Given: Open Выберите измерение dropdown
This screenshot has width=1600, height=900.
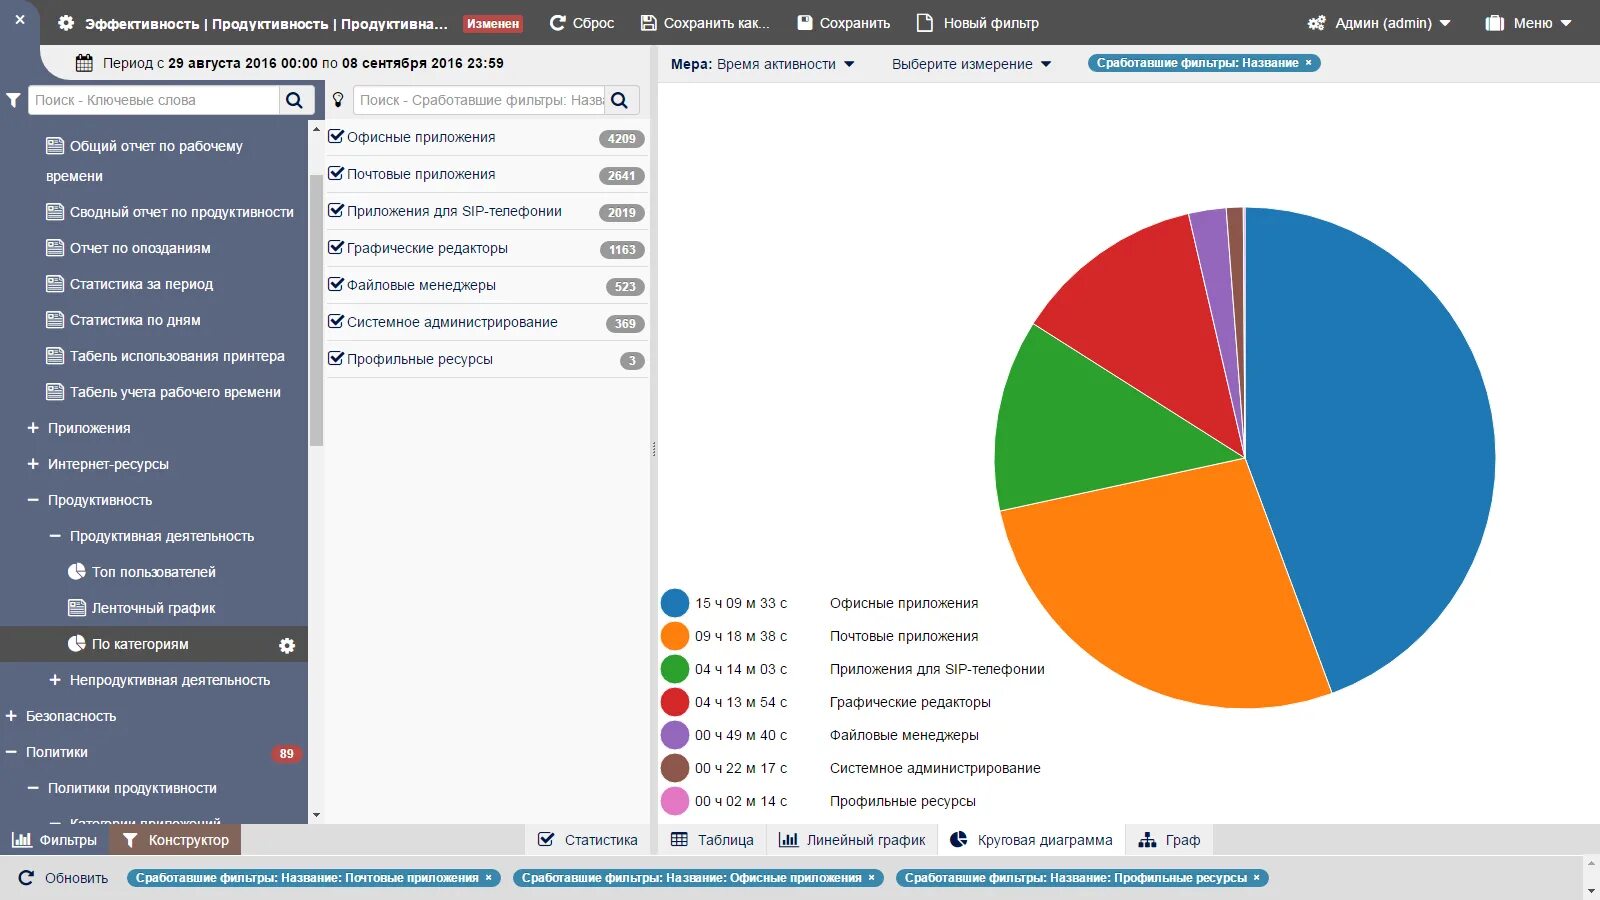Looking at the screenshot, I should click(x=972, y=64).
